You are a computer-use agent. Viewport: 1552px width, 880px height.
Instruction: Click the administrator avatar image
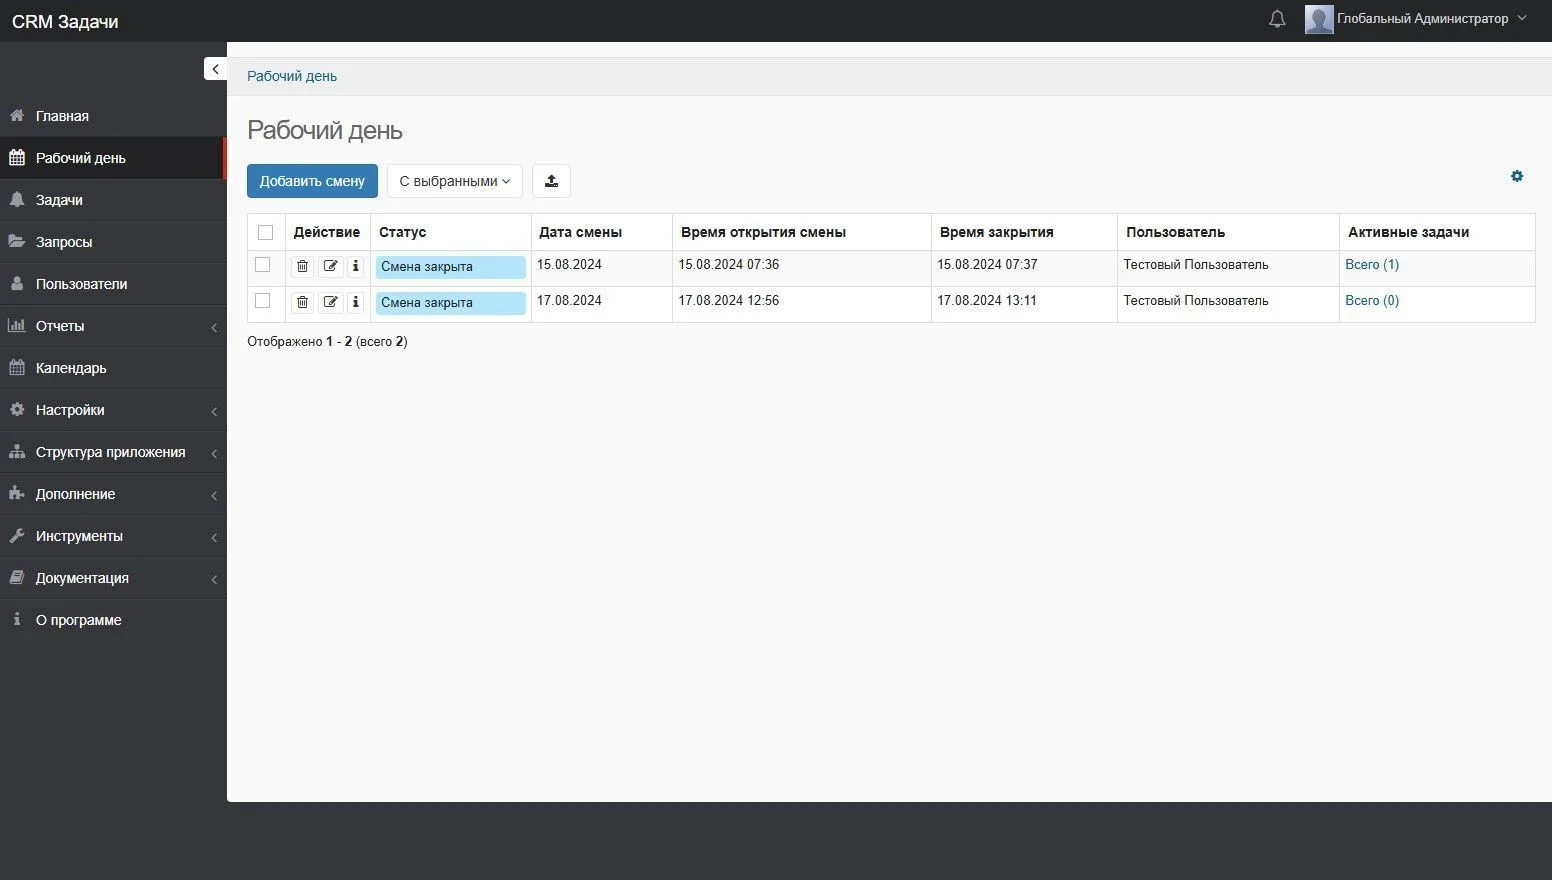(1319, 19)
